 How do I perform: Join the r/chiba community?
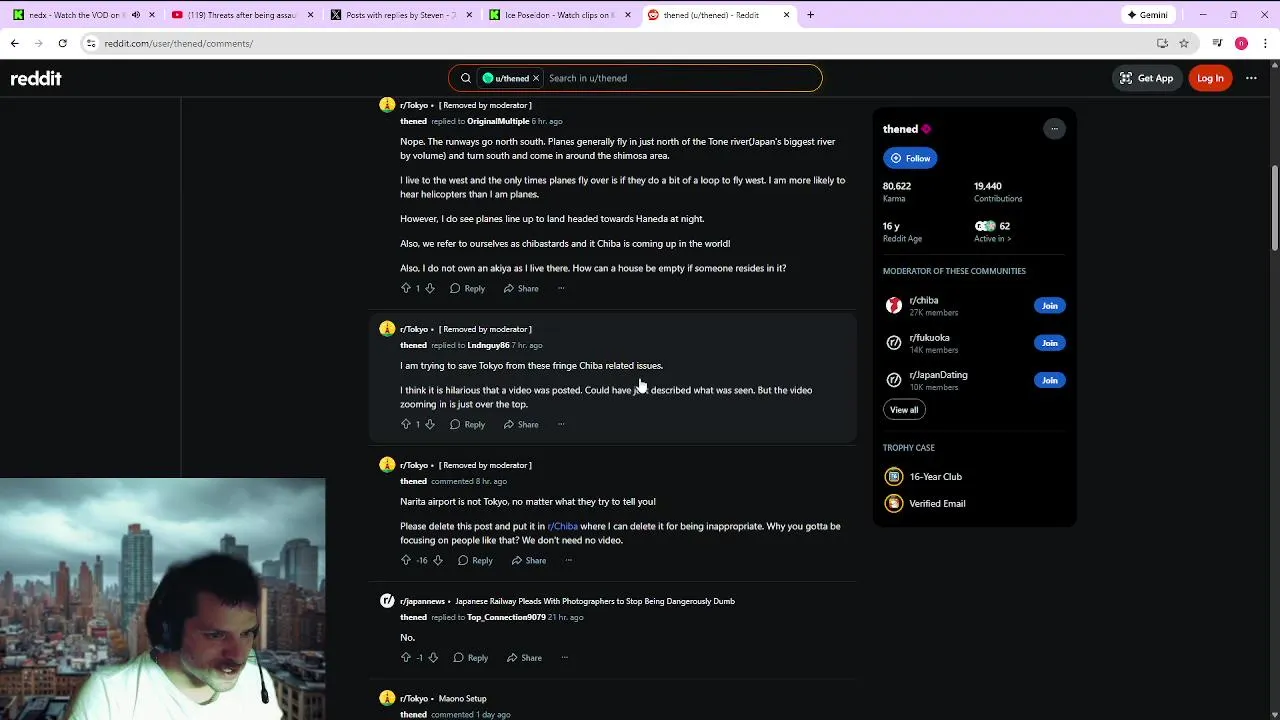pos(1049,306)
